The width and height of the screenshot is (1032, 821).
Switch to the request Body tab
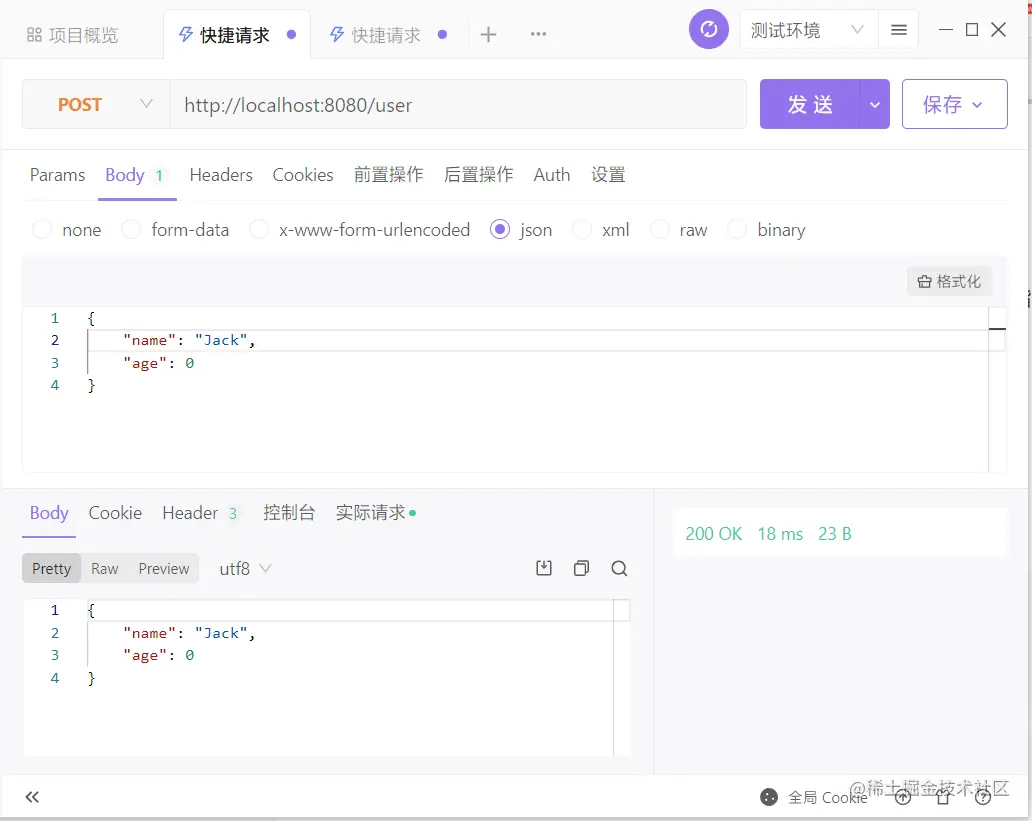[135, 175]
